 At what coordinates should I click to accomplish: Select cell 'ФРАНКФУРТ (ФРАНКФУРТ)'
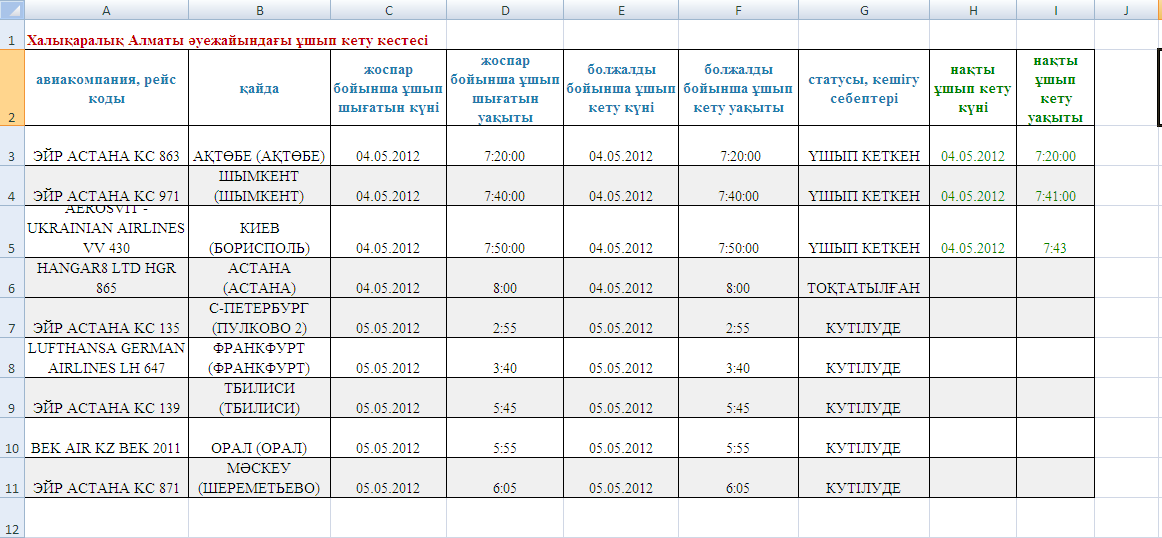pyautogui.click(x=259, y=358)
